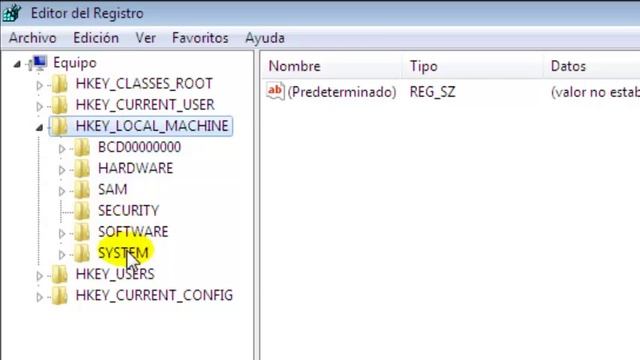Screen dimensions: 640x360
Task: Expand the SOFTWARE subkey
Action: (x=62, y=234)
